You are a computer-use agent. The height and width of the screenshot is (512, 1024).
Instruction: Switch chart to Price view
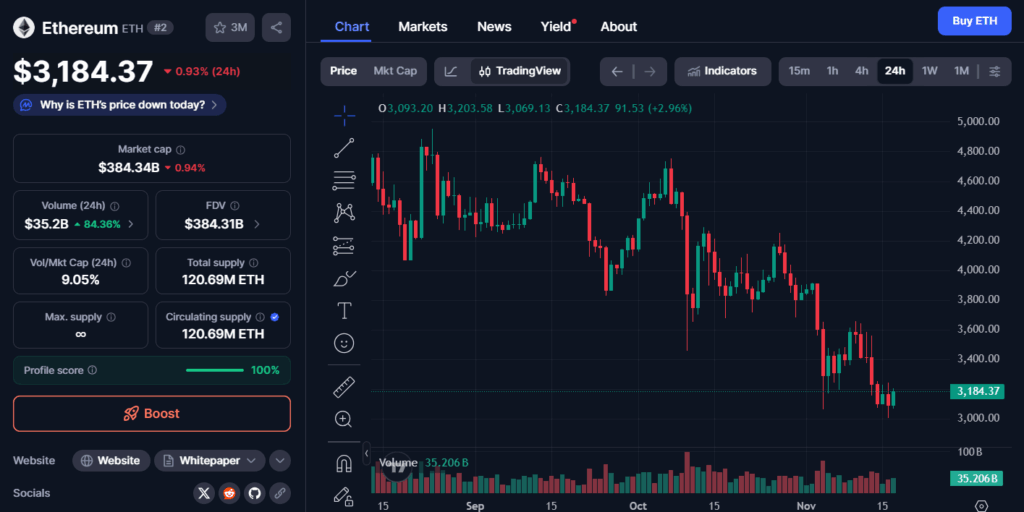pyautogui.click(x=344, y=71)
